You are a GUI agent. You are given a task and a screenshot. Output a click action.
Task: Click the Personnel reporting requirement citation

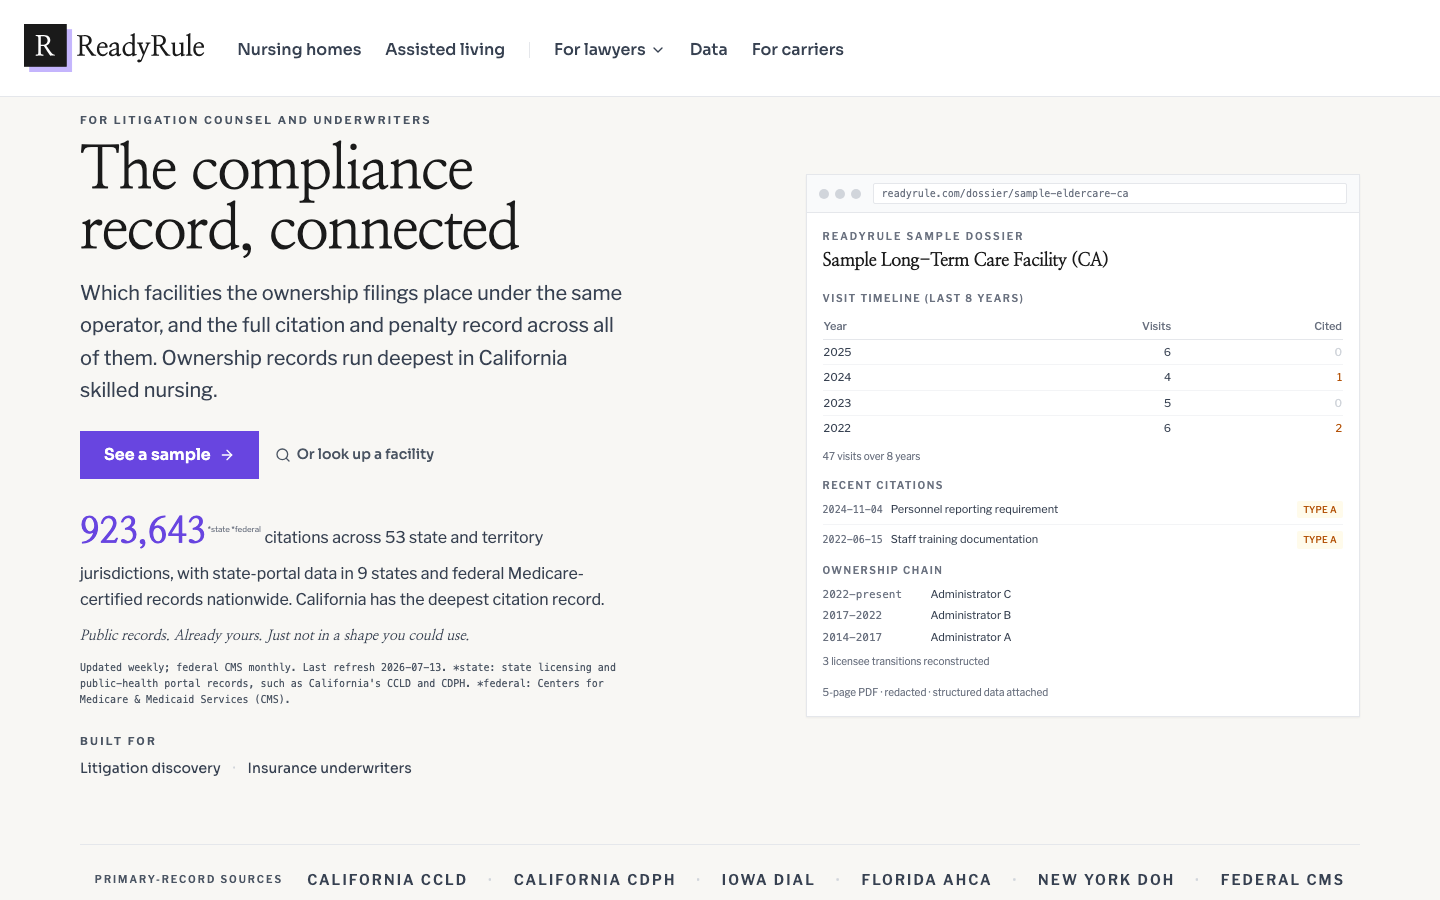[974, 509]
